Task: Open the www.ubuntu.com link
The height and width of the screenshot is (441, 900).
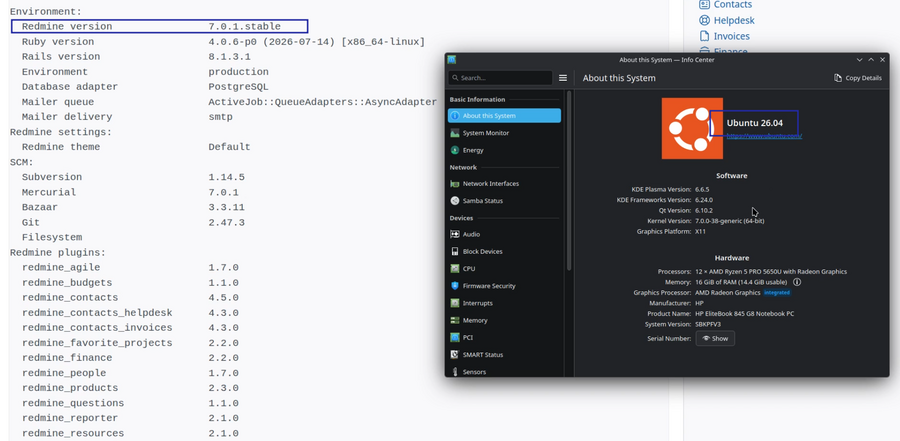Action: point(764,136)
